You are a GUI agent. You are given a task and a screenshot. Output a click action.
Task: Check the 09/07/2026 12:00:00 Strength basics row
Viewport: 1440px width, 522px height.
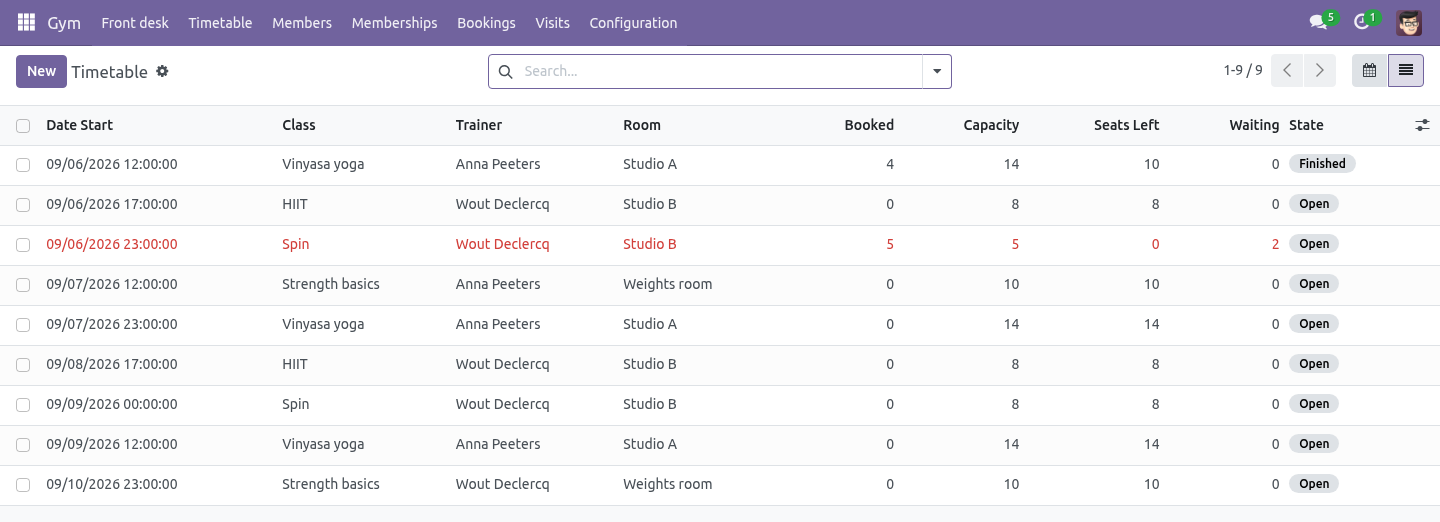point(23,285)
